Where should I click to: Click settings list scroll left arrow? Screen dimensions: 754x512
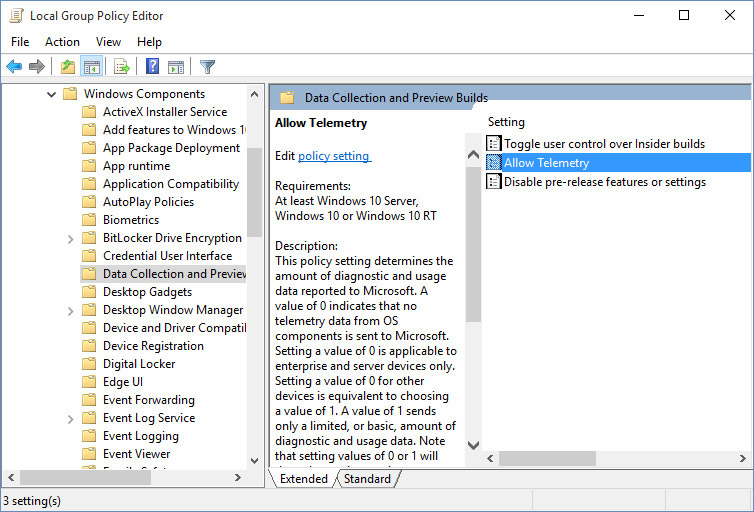click(490, 459)
